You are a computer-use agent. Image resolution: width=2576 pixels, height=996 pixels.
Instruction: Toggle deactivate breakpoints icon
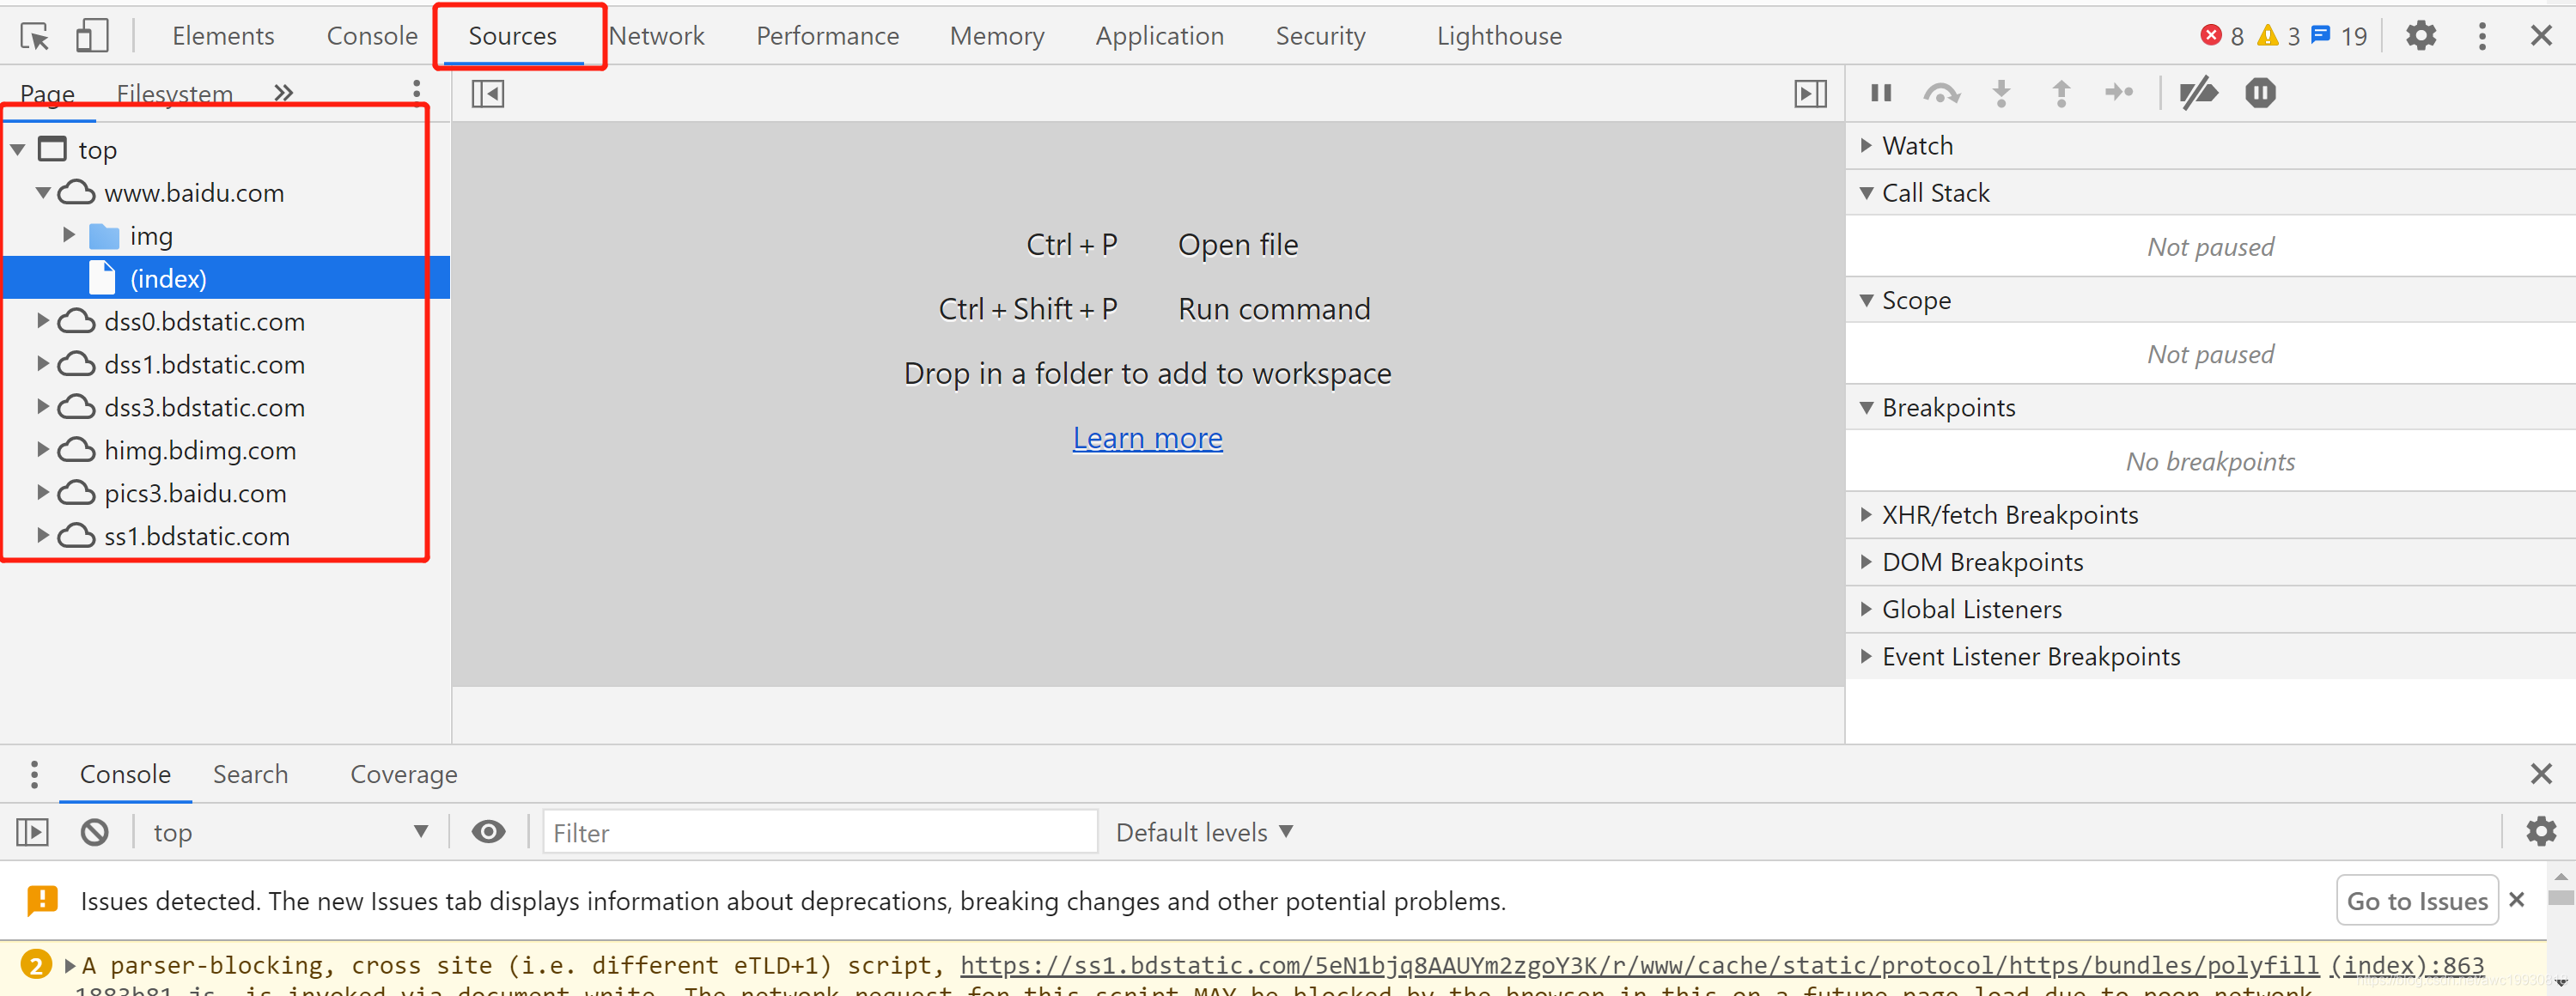[x=2198, y=94]
